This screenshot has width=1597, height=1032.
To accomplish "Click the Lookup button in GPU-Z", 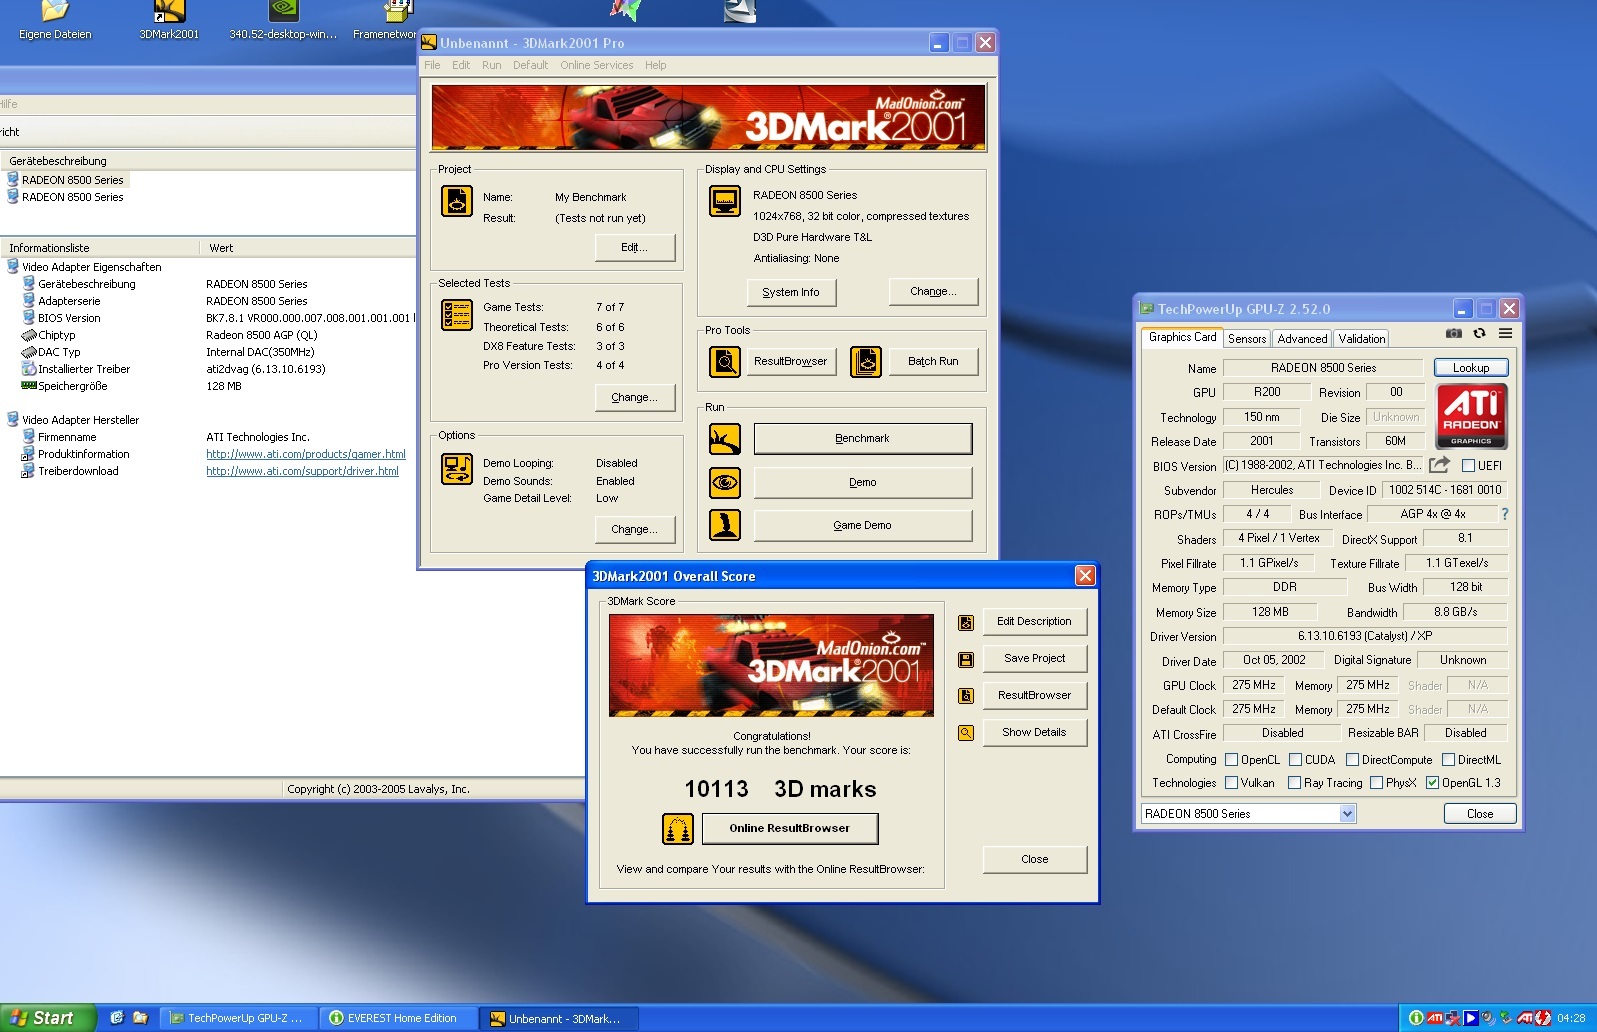I will [1471, 368].
